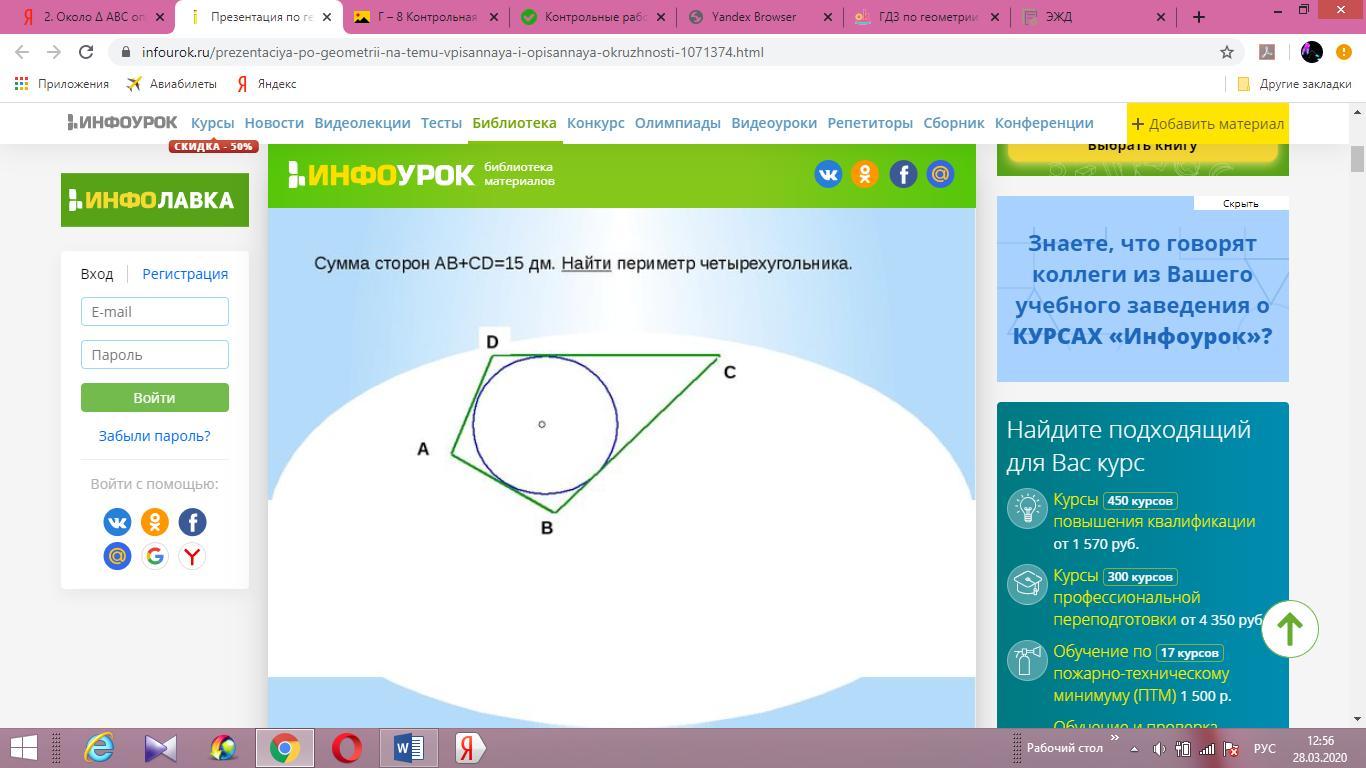Close the ЭЖД tab
The width and height of the screenshot is (1366, 768).
(1161, 17)
